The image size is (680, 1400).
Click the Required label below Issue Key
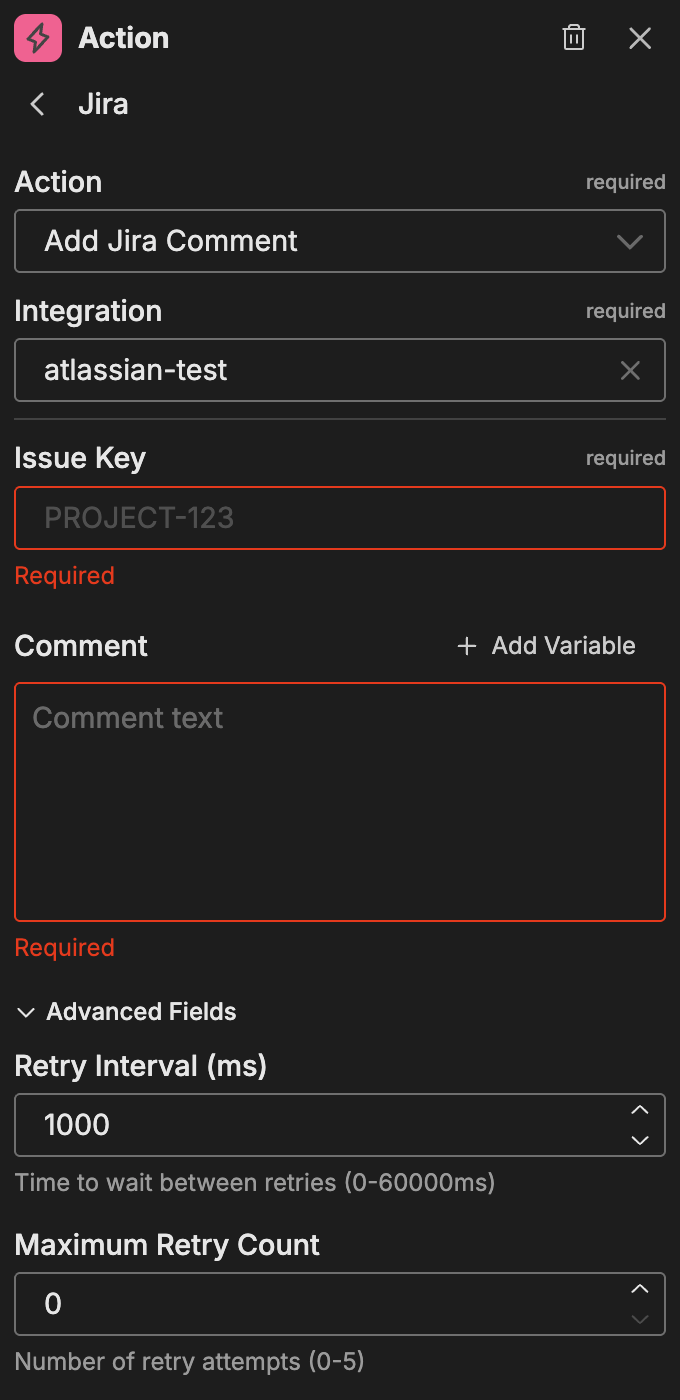(x=64, y=575)
